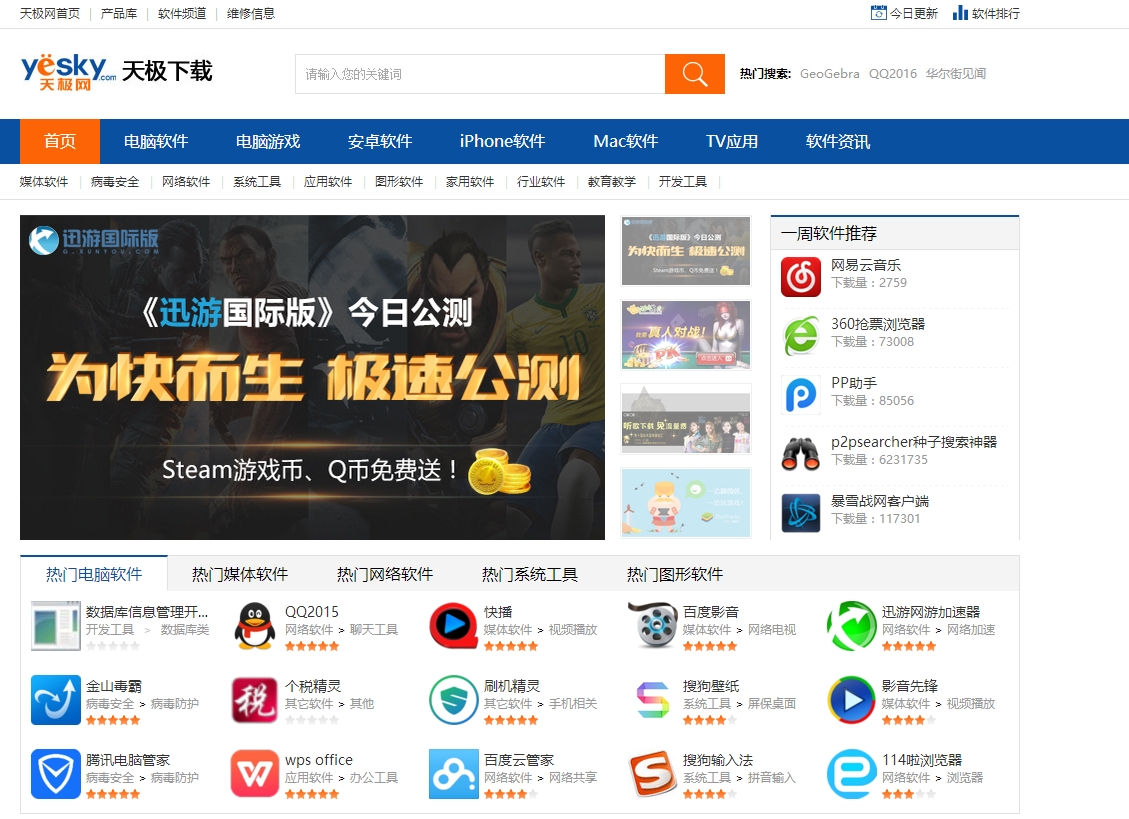Click the QQ2016 hot search link

[893, 73]
